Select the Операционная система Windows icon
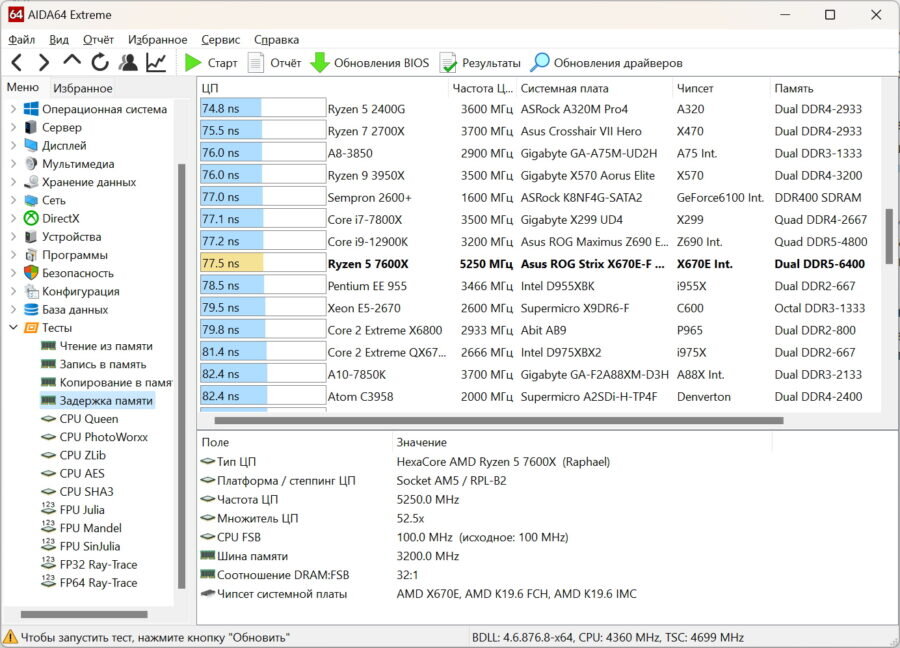900x648 pixels. click(31, 109)
